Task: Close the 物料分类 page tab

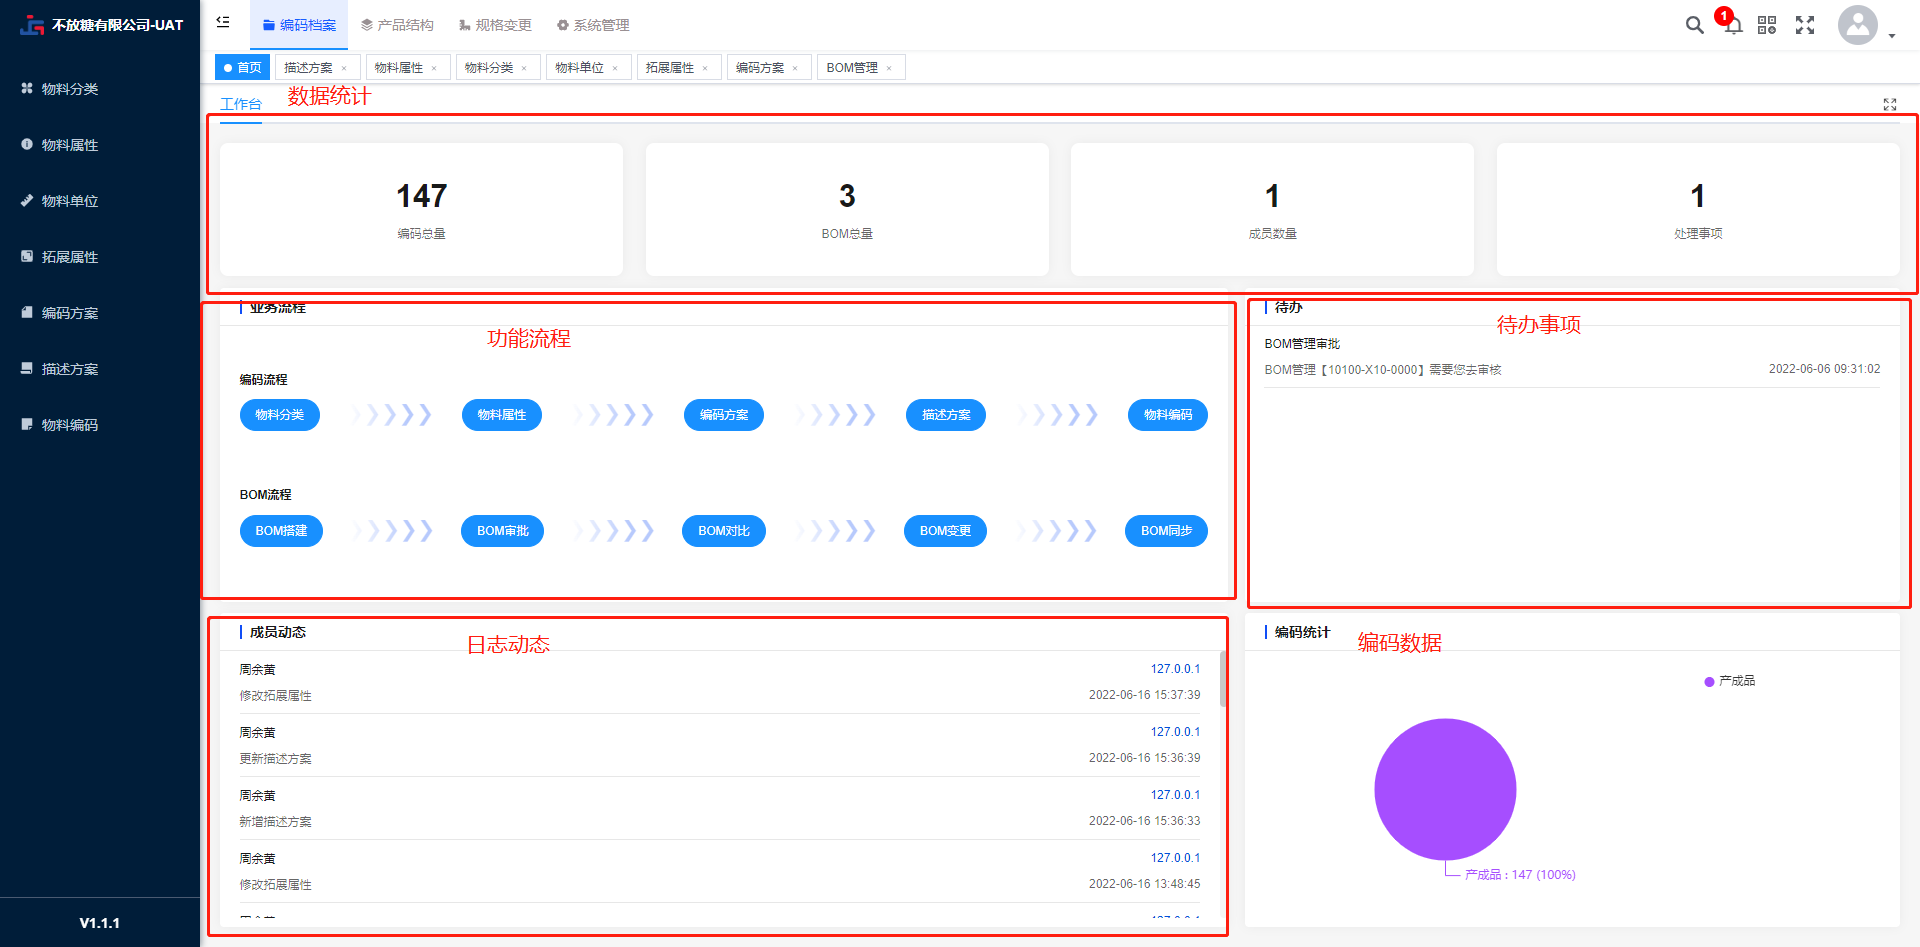Action: point(524,68)
